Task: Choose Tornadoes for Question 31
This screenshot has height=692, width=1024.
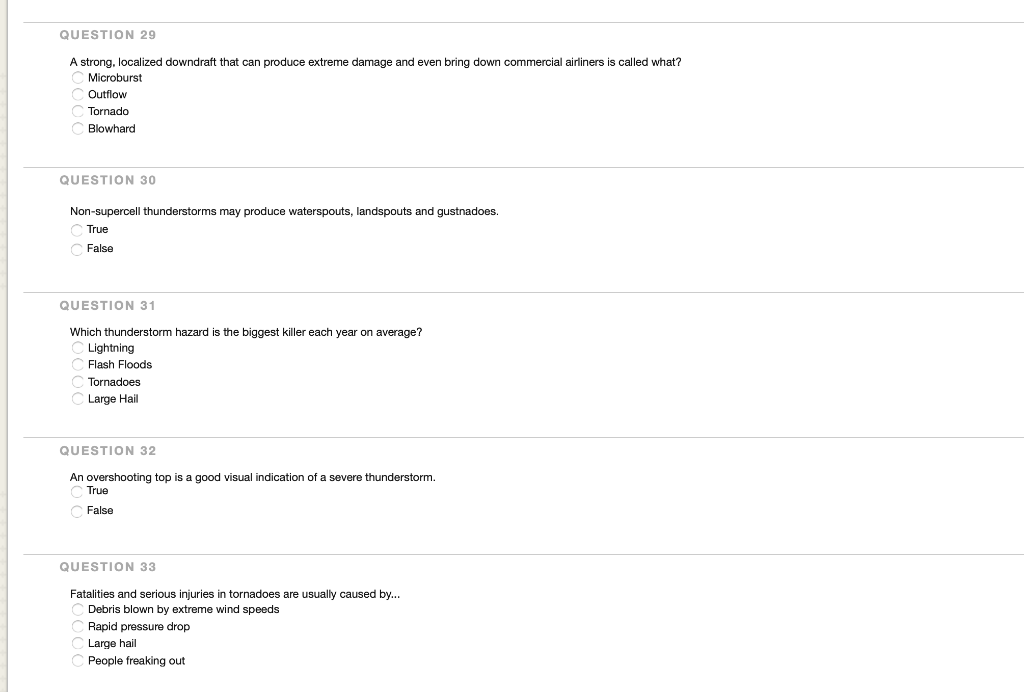Action: tap(78, 381)
